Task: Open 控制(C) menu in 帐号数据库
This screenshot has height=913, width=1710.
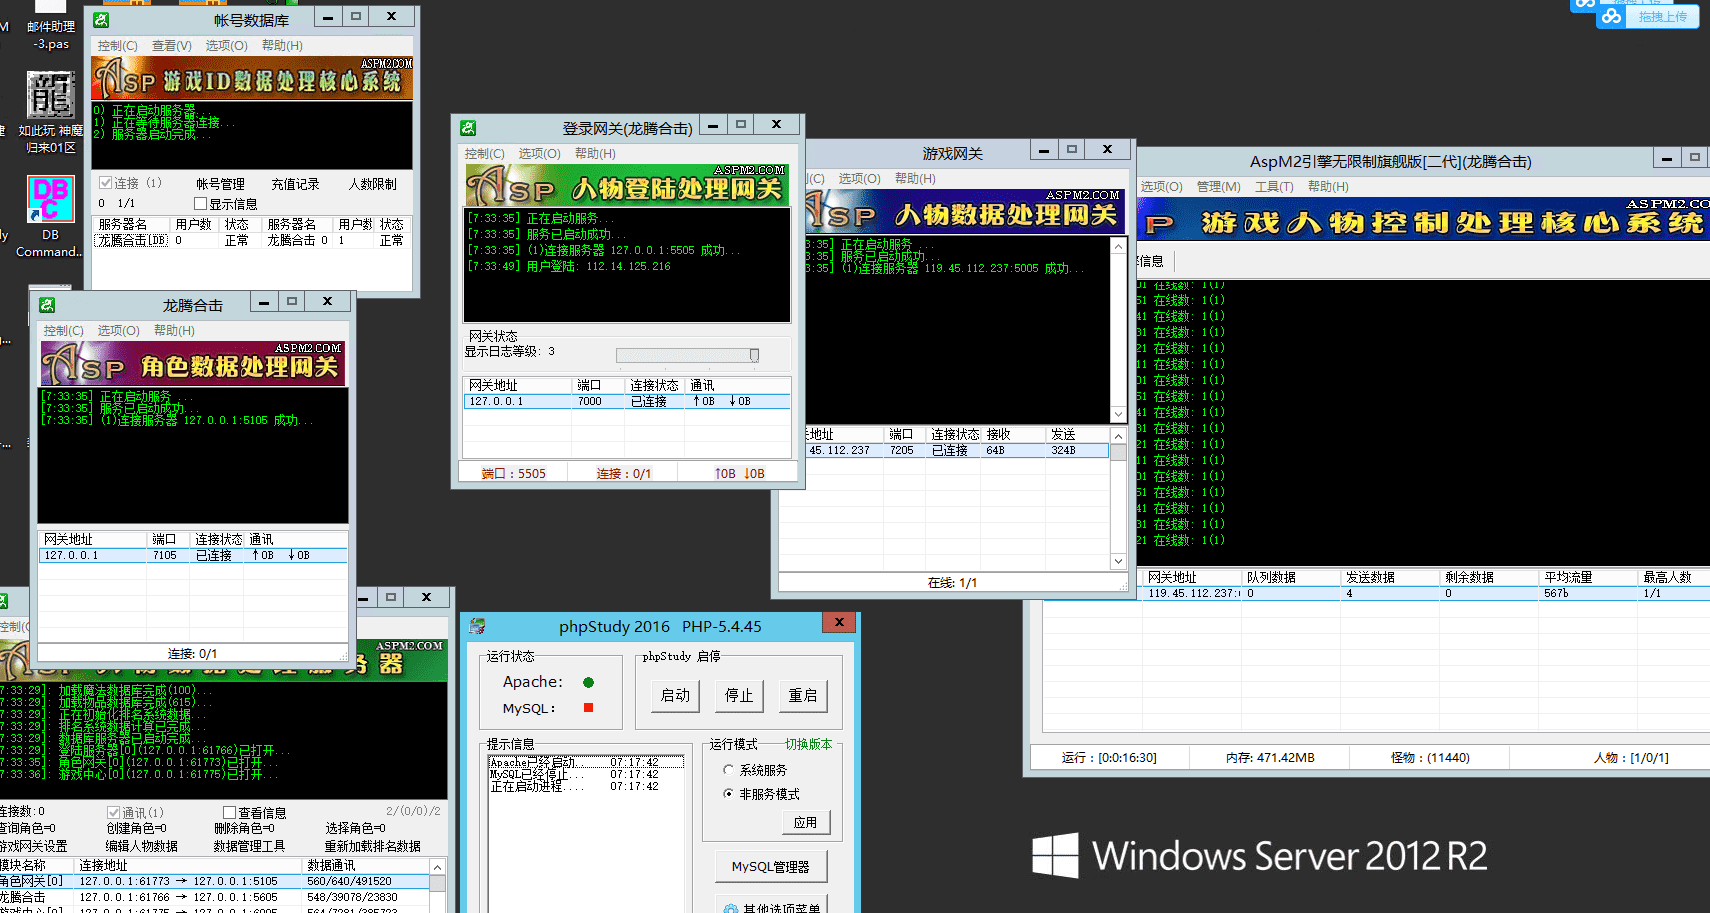Action: tap(117, 46)
